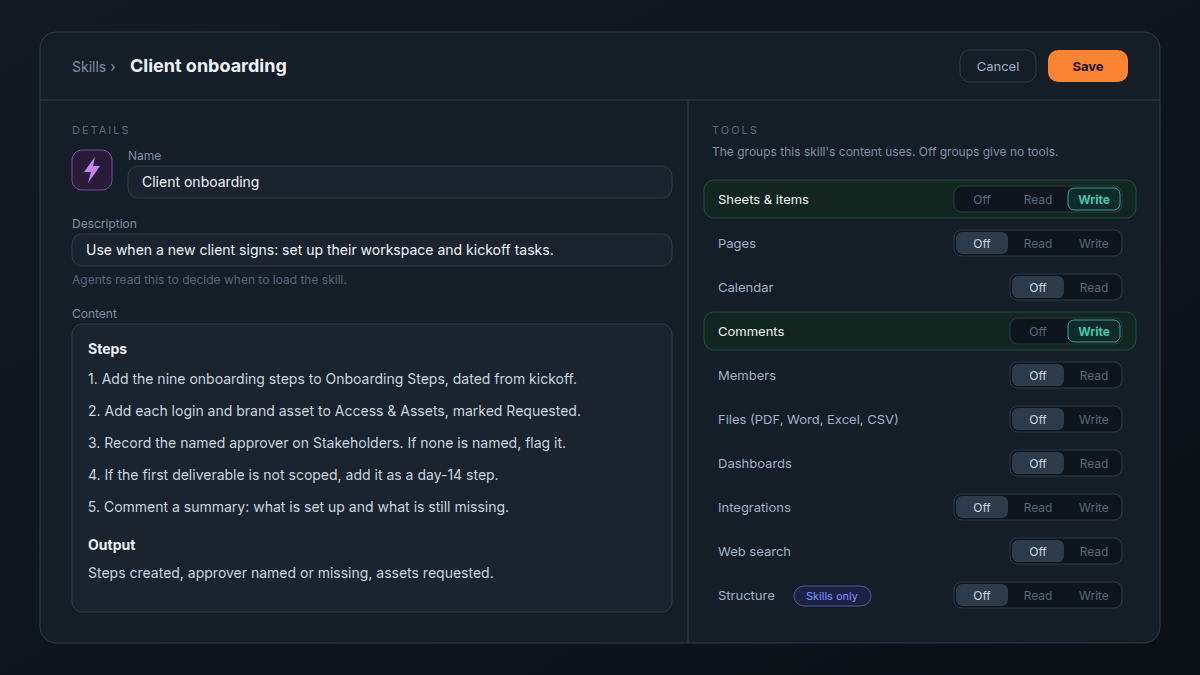Set Files to Off
The height and width of the screenshot is (675, 1200).
pos(1038,419)
